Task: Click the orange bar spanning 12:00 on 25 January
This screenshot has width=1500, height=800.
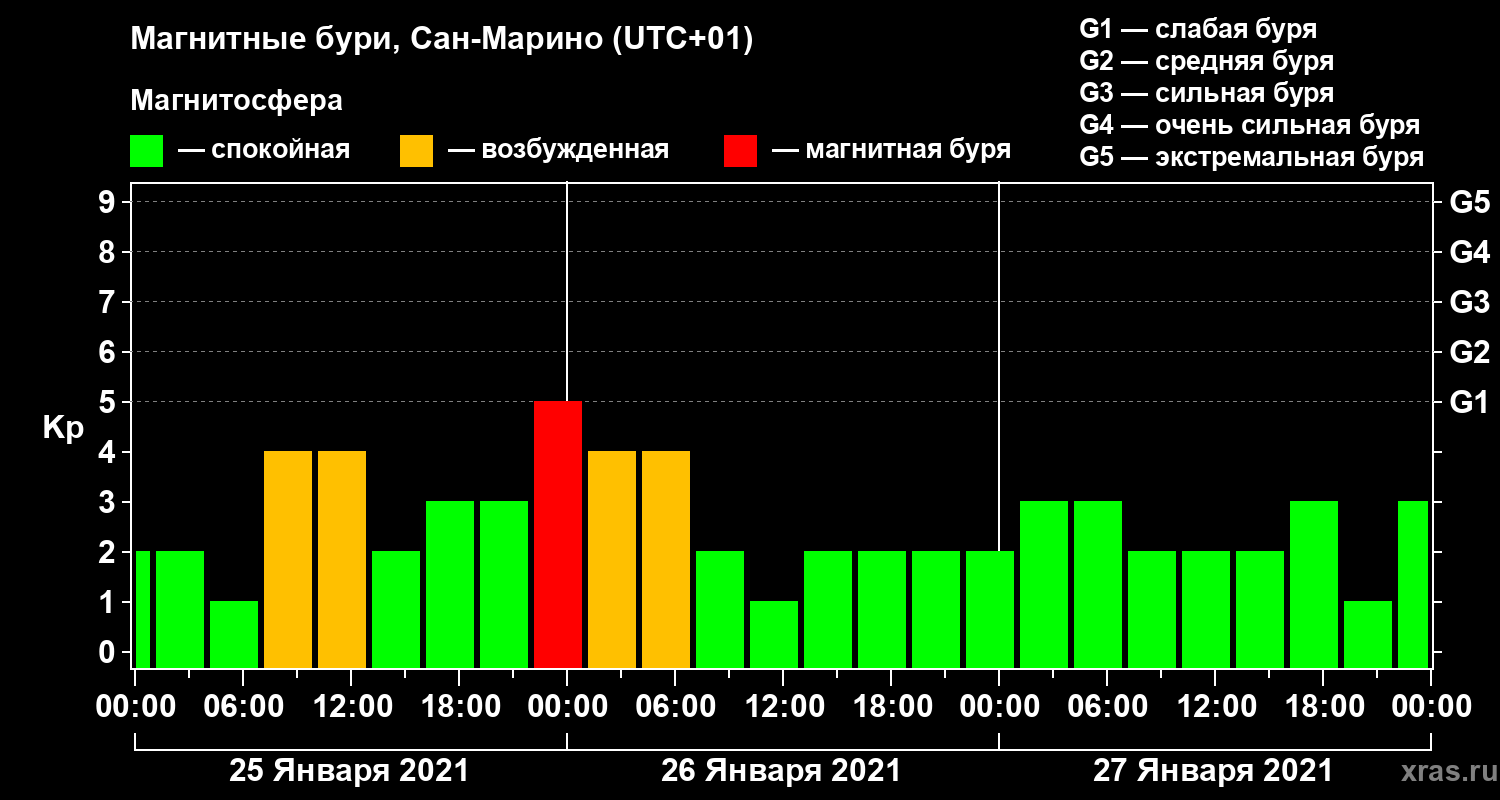Action: click(342, 559)
